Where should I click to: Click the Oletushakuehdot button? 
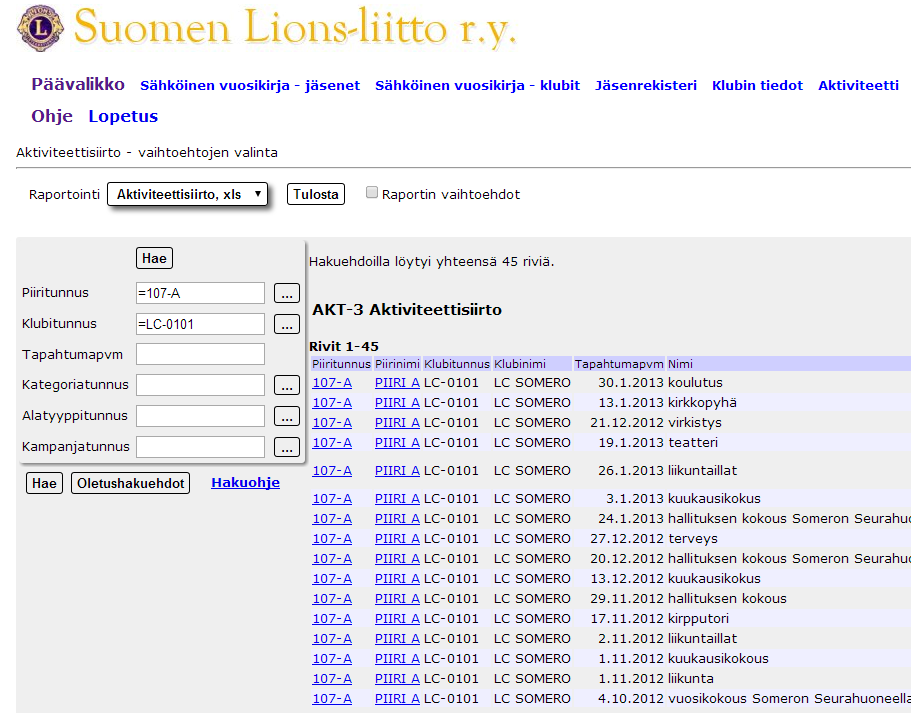point(130,483)
